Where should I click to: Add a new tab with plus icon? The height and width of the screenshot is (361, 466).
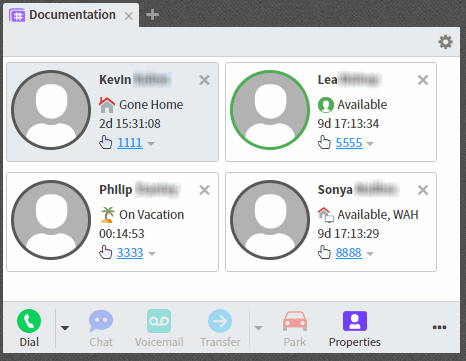click(x=152, y=15)
